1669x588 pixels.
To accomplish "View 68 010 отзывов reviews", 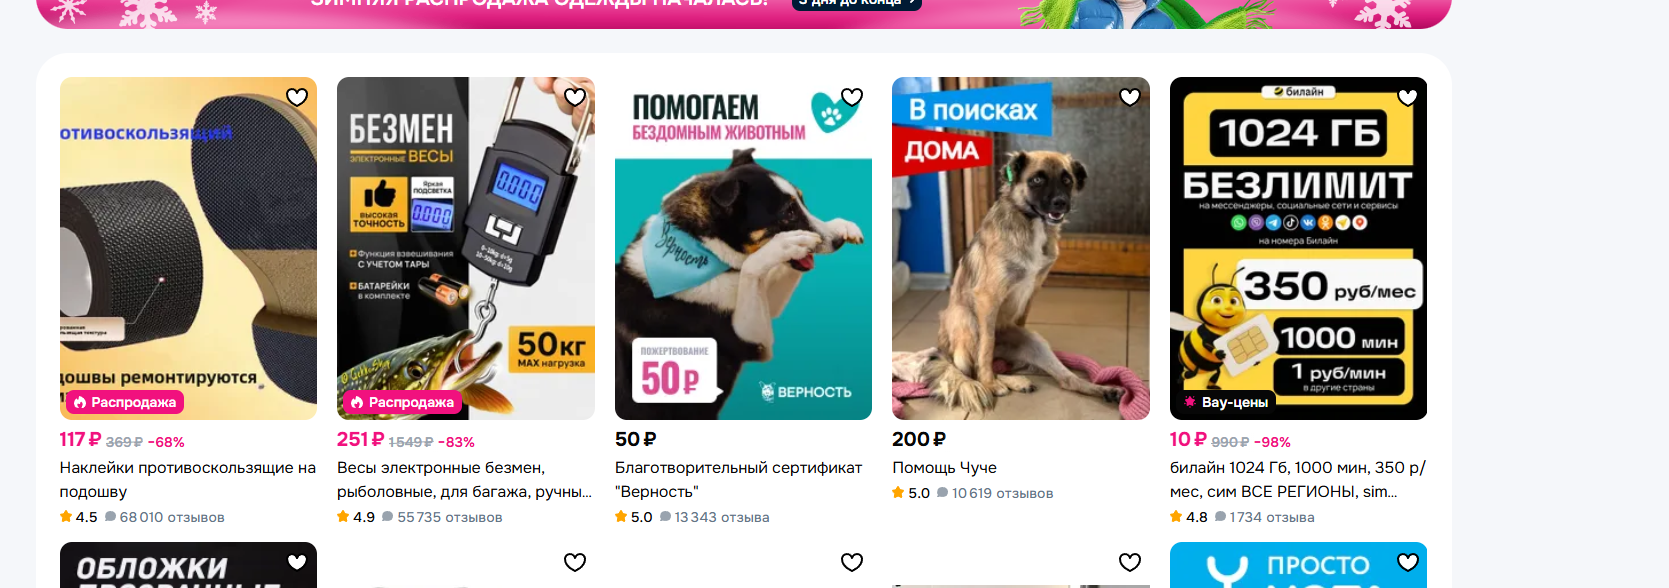I will click(x=172, y=517).
